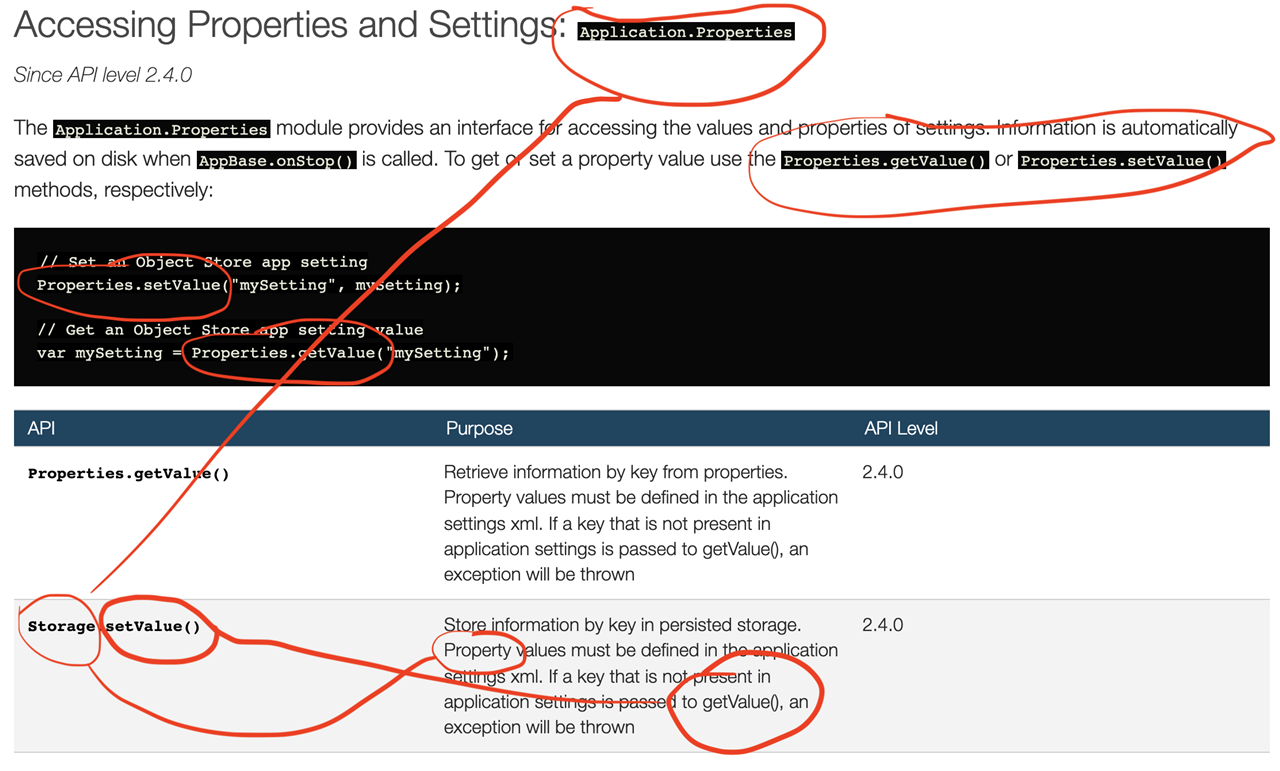This screenshot has width=1280, height=771.
Task: Click the Properties.setValue("mySetting", mySetting) code line
Action: [249, 285]
